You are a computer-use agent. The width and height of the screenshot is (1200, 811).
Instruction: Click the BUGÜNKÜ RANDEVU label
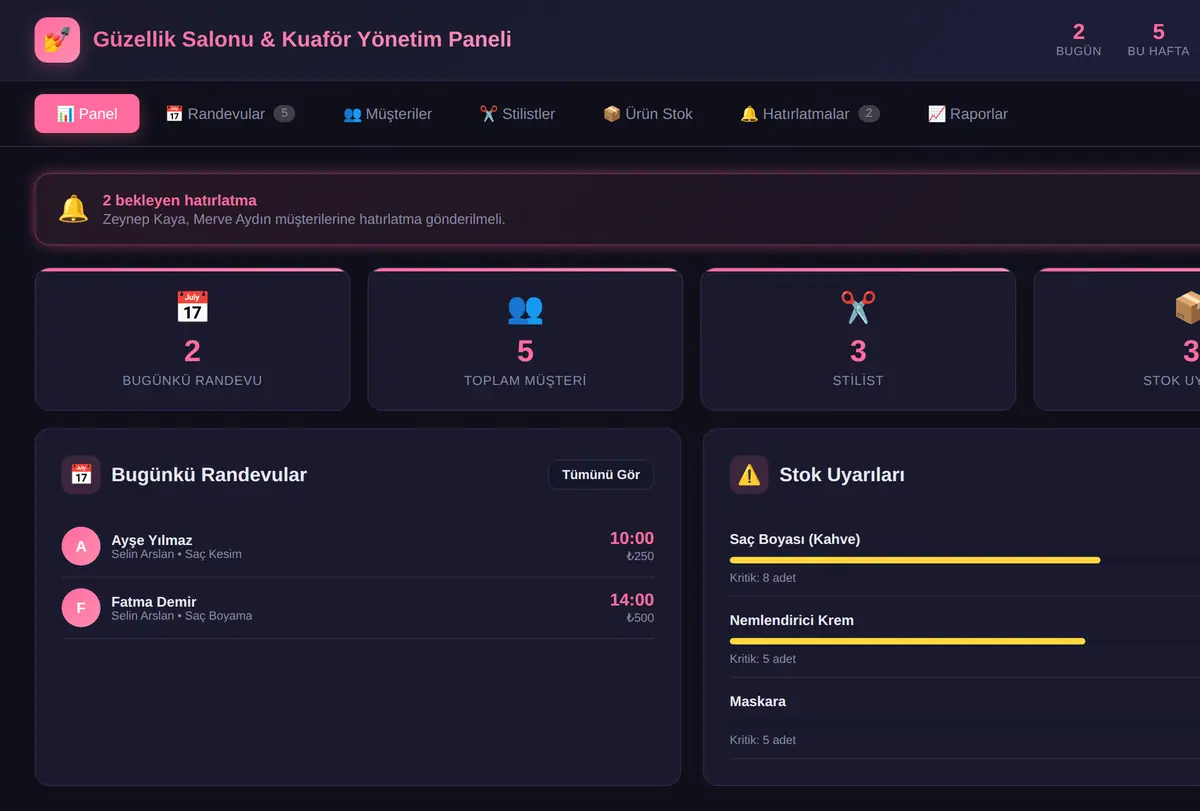(192, 381)
